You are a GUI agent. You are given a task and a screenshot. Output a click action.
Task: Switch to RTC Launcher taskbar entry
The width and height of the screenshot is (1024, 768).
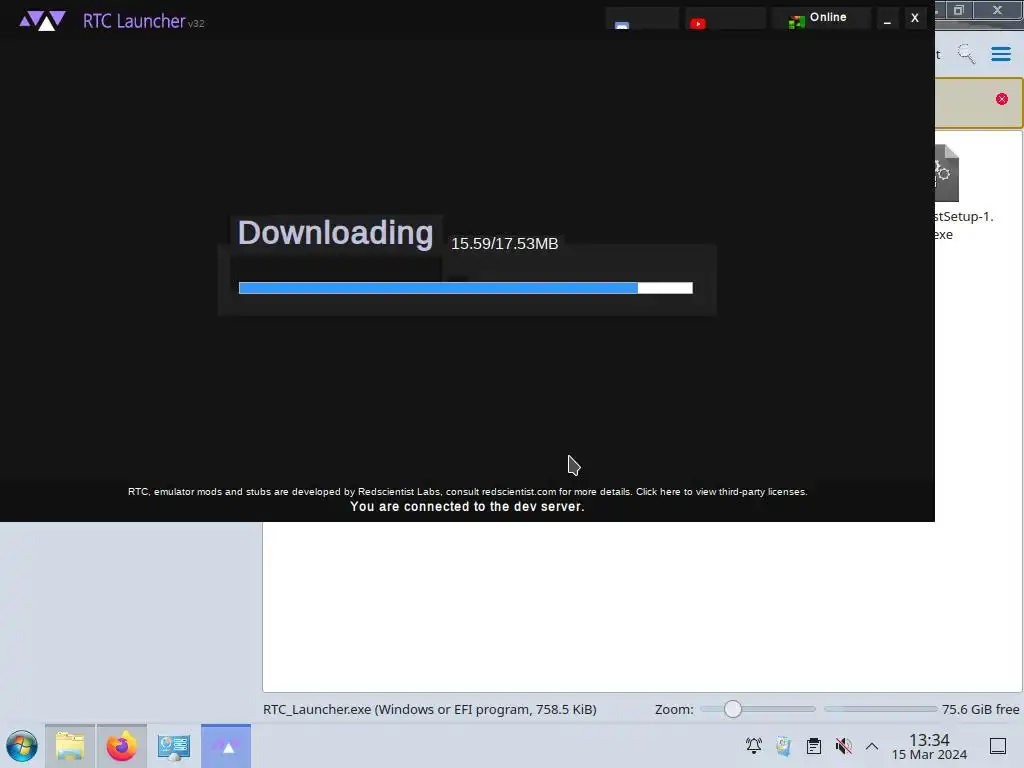(x=226, y=746)
